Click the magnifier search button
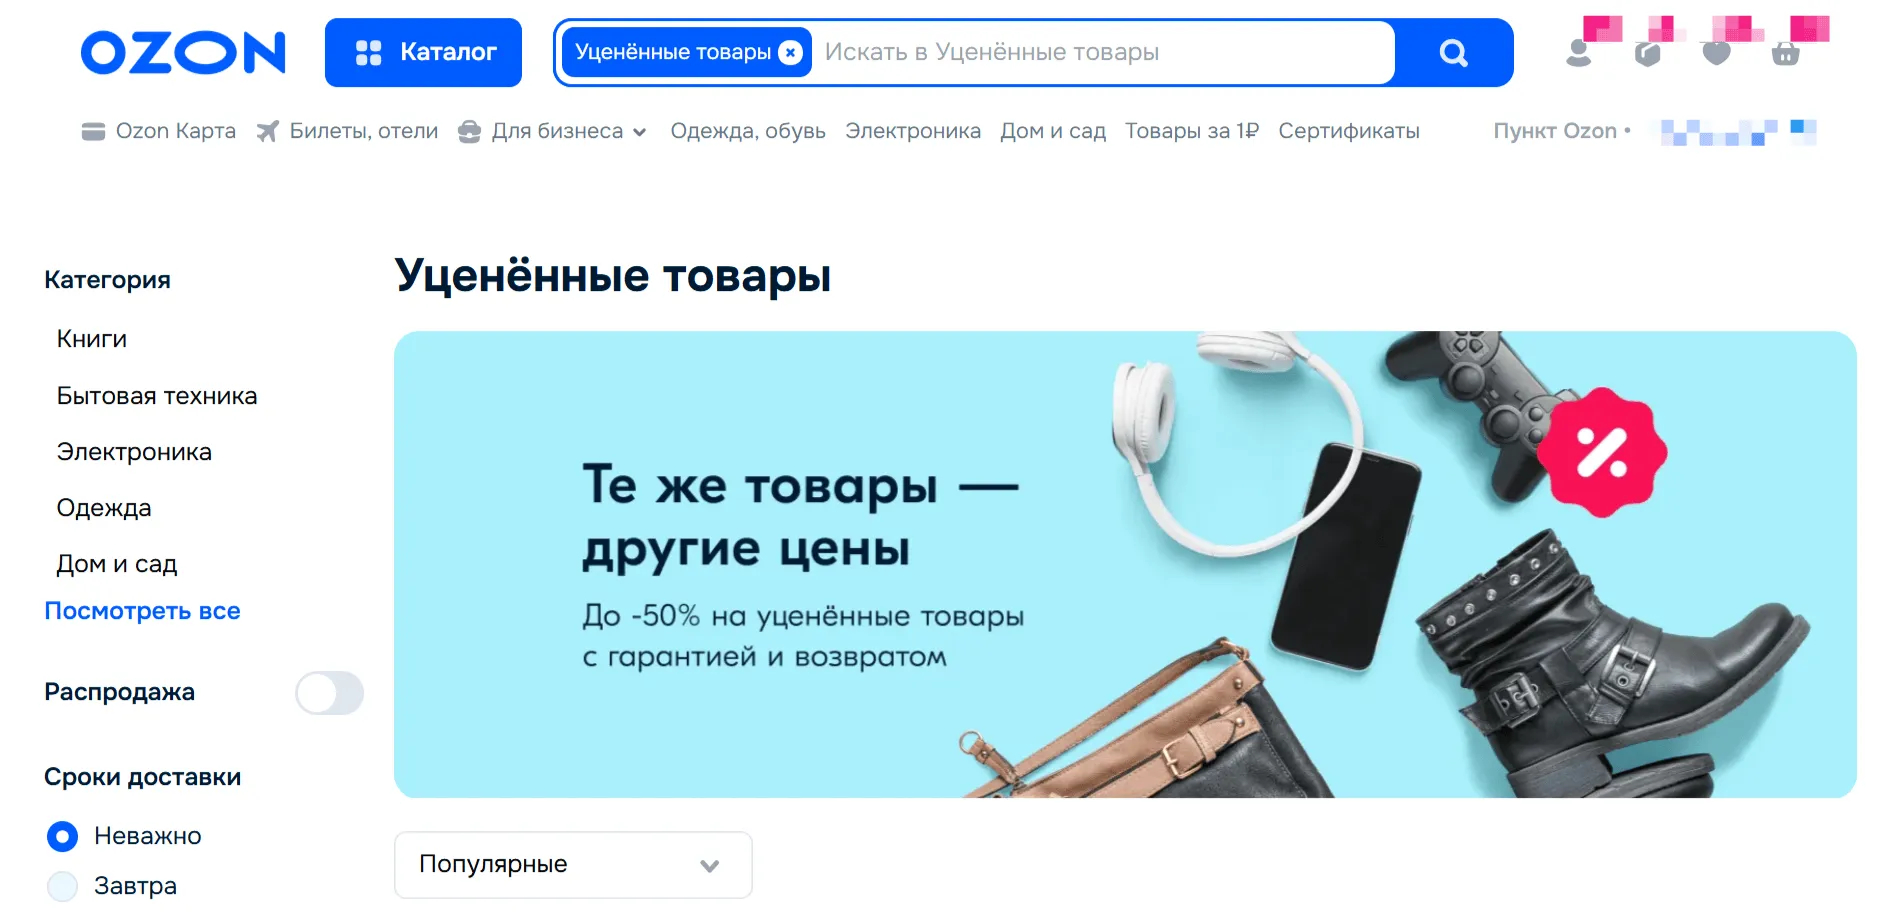The height and width of the screenshot is (913, 1895). (1453, 52)
